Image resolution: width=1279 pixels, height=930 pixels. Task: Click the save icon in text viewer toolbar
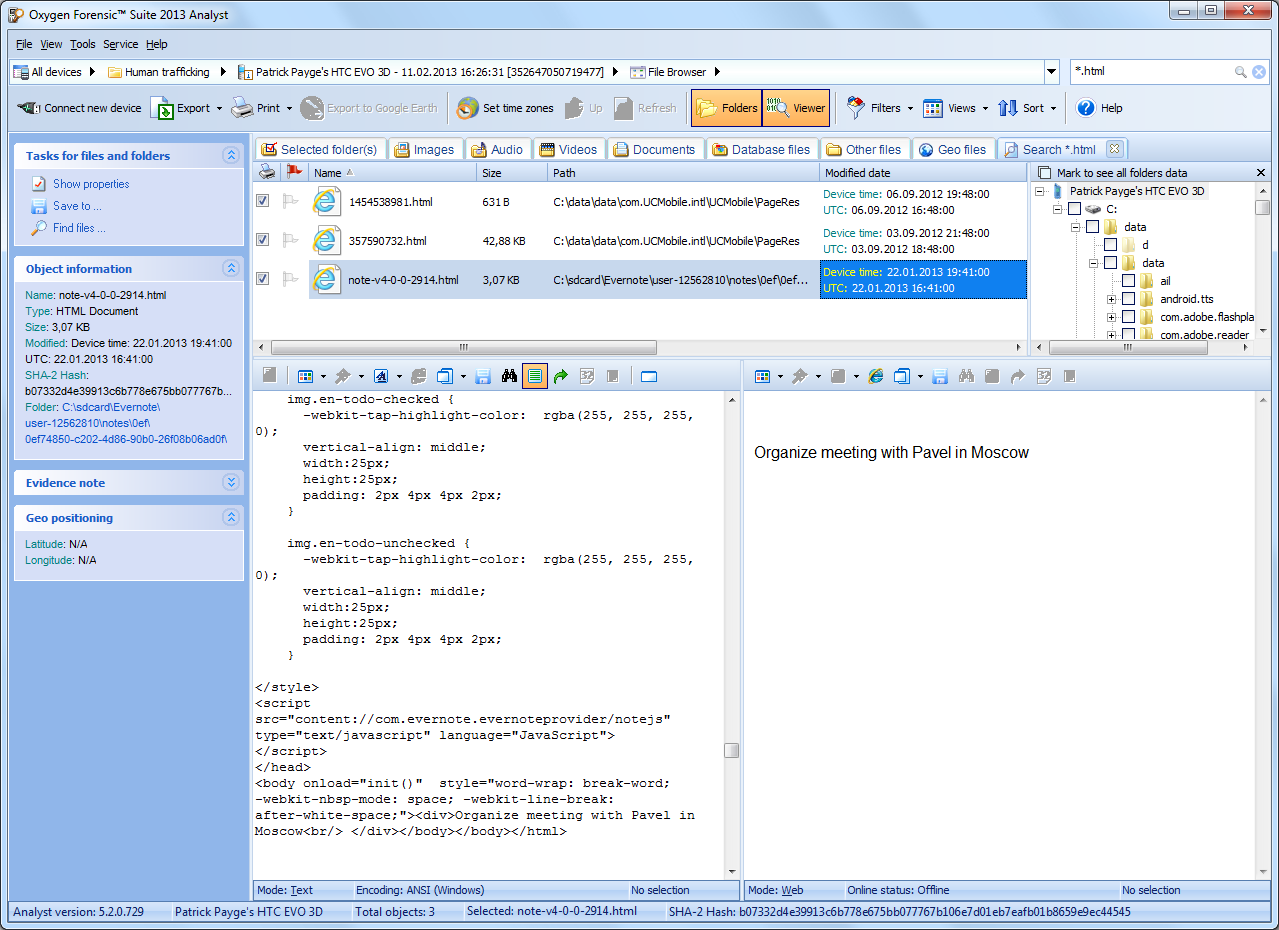pos(483,376)
